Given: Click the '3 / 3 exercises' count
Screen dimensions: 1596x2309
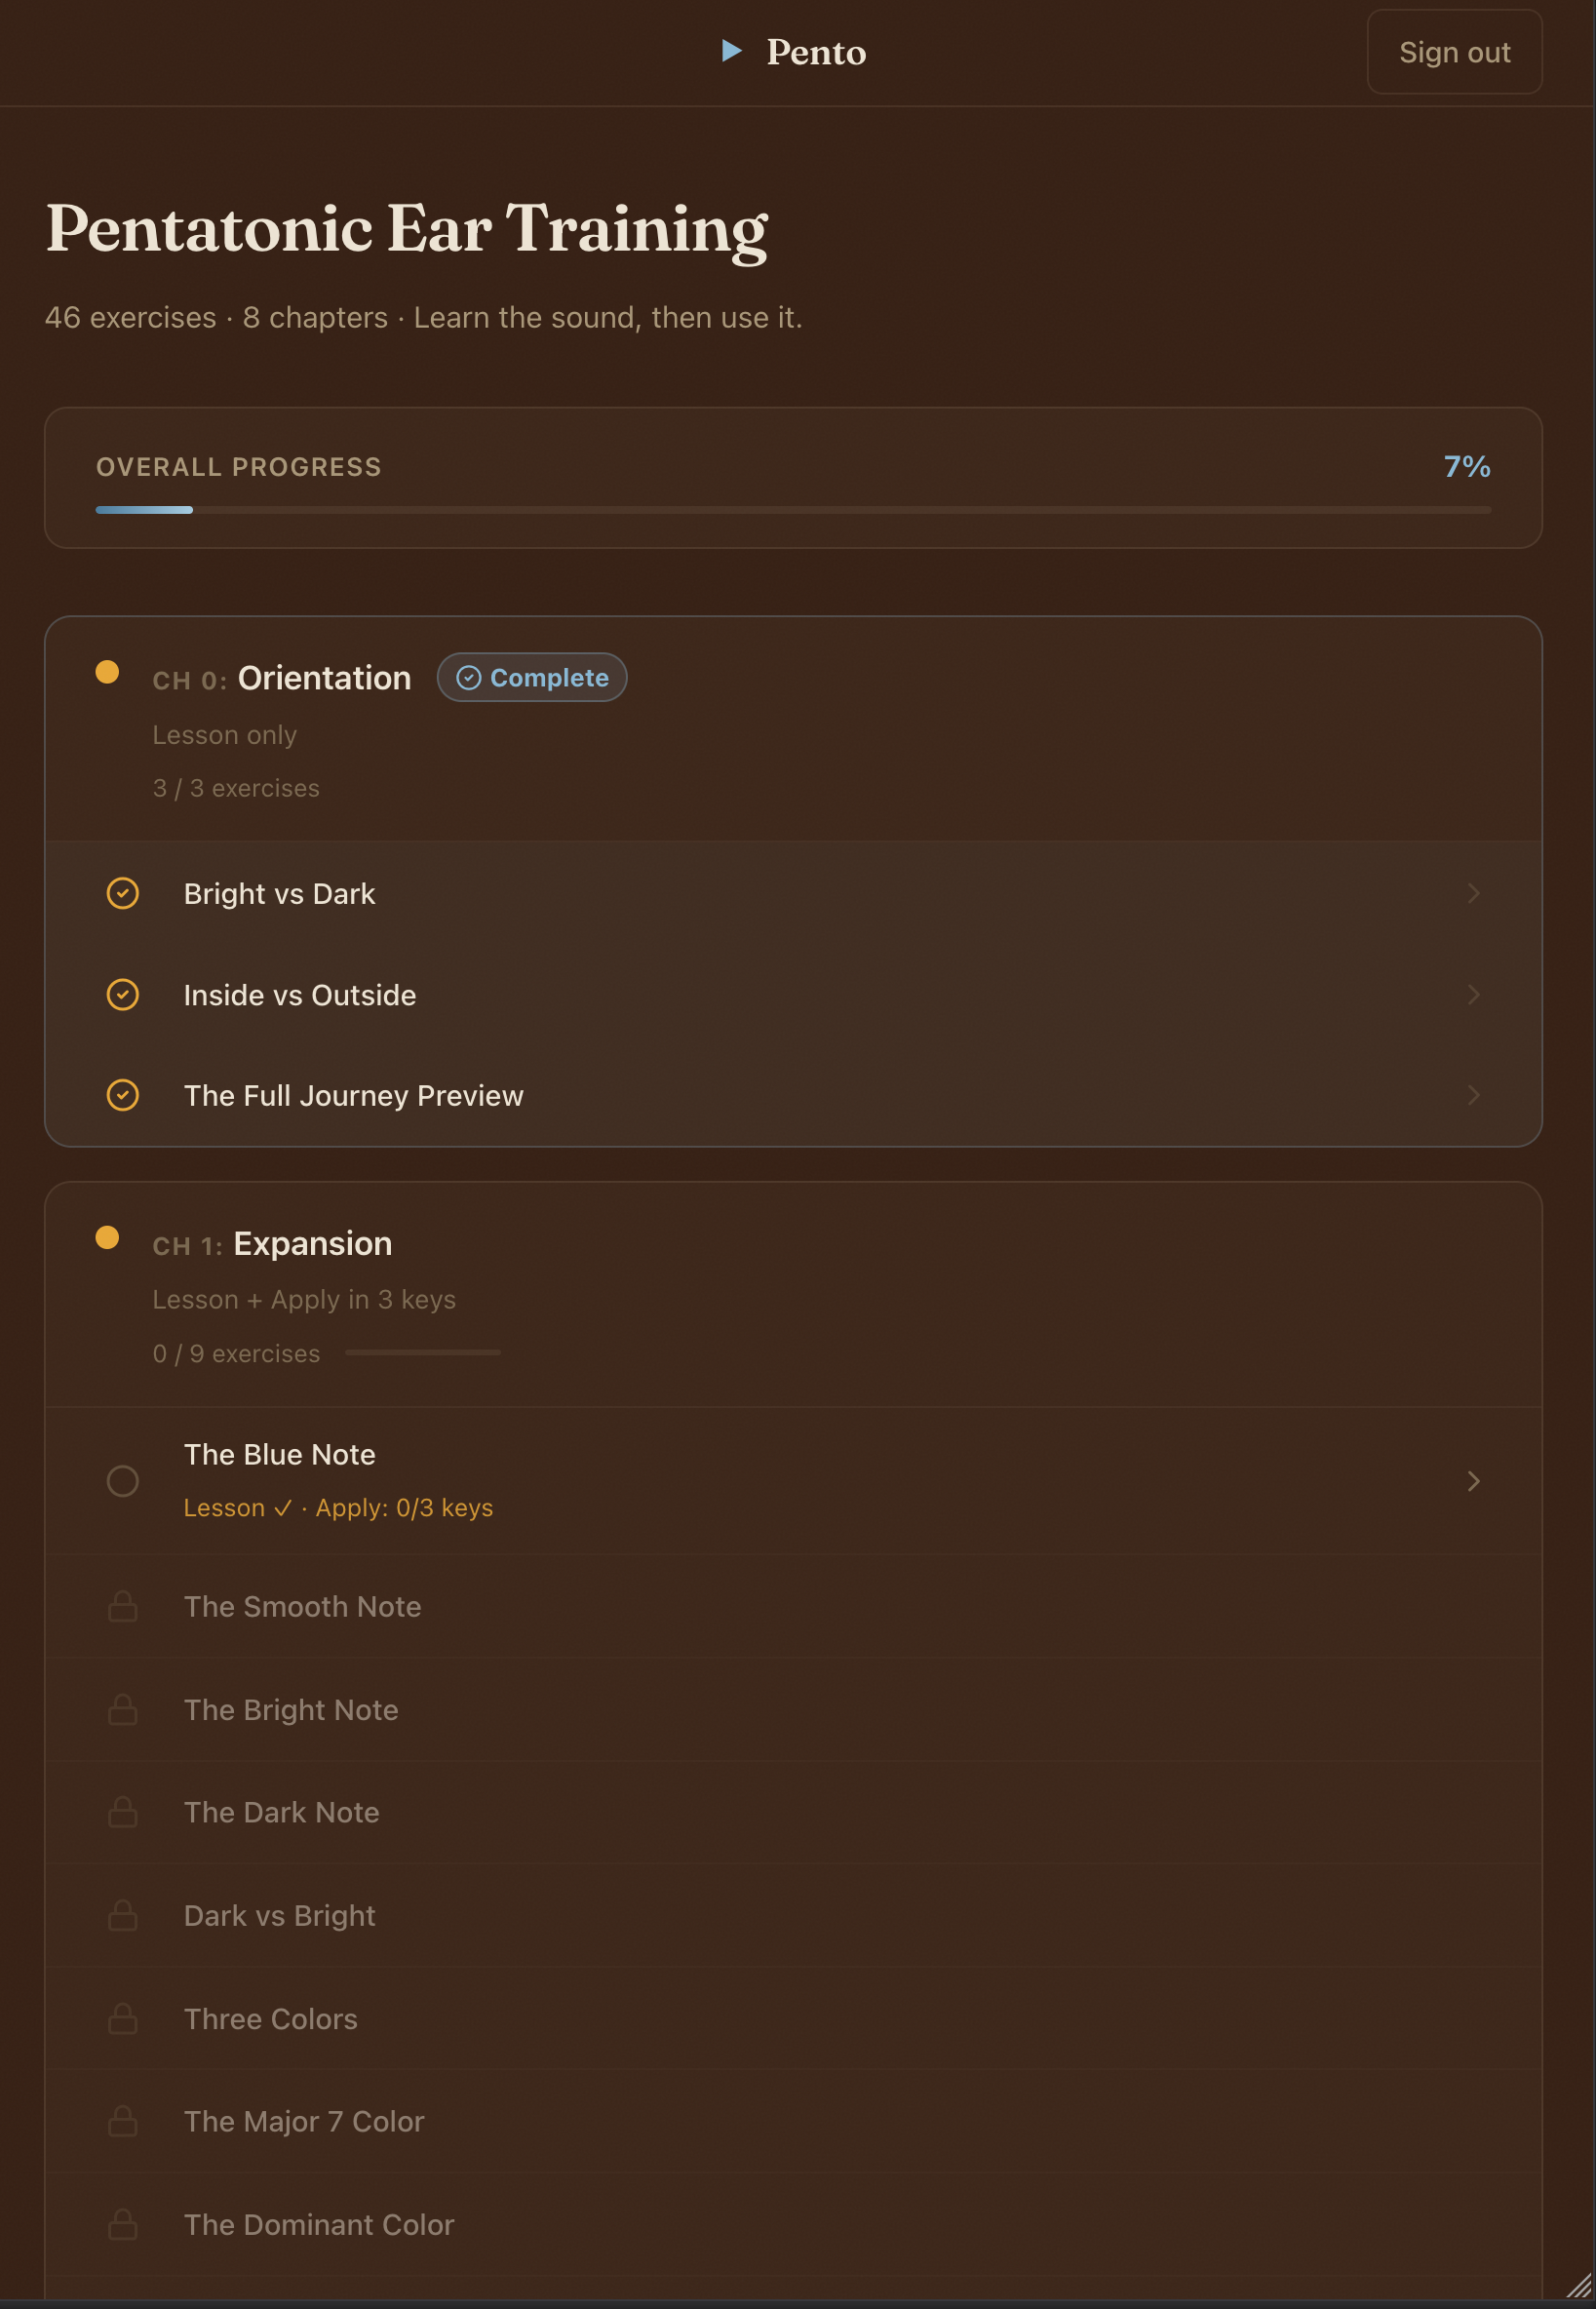Looking at the screenshot, I should point(236,788).
